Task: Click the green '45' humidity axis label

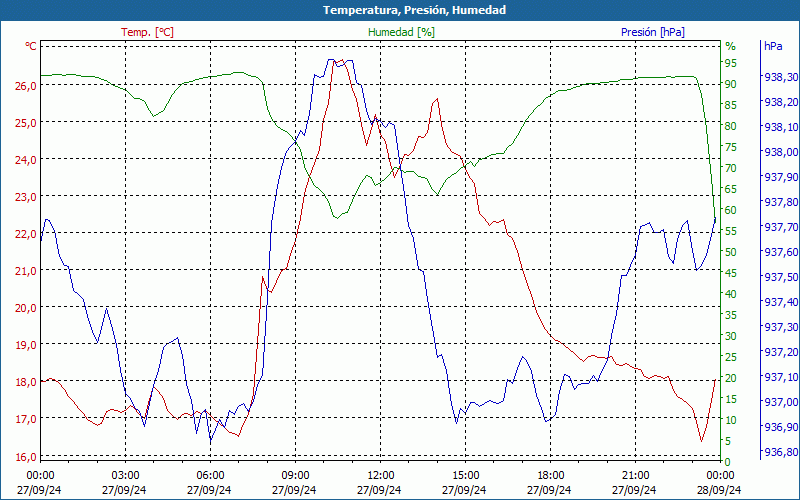Action: [x=731, y=273]
